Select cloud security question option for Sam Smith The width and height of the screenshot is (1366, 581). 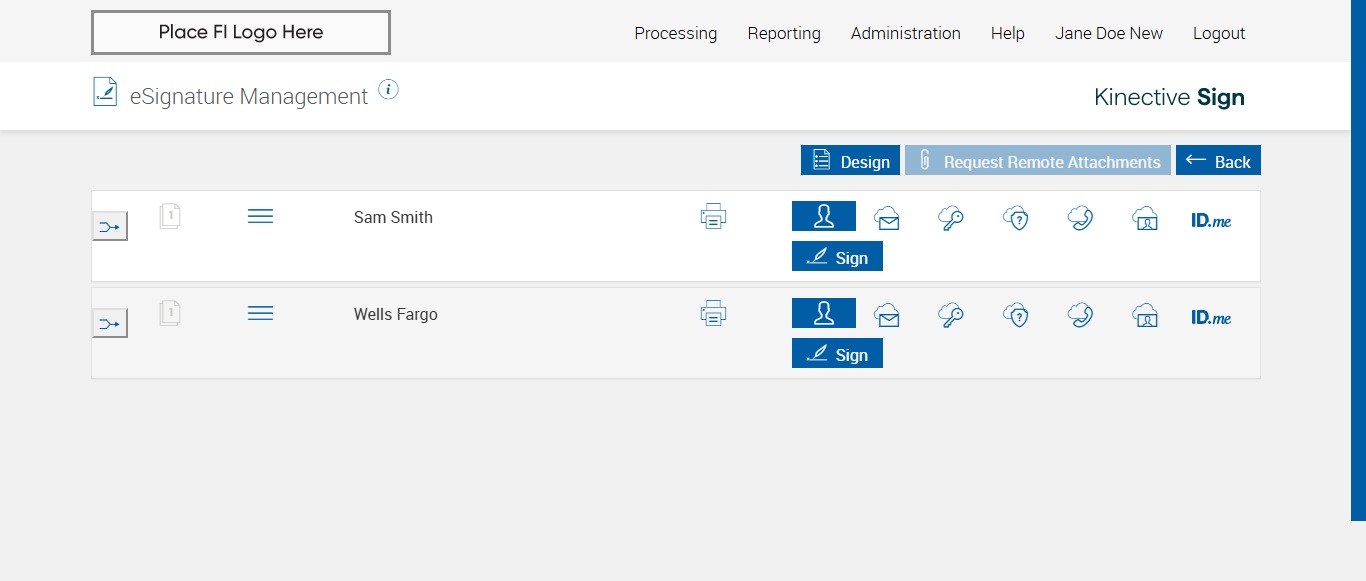tap(1016, 218)
